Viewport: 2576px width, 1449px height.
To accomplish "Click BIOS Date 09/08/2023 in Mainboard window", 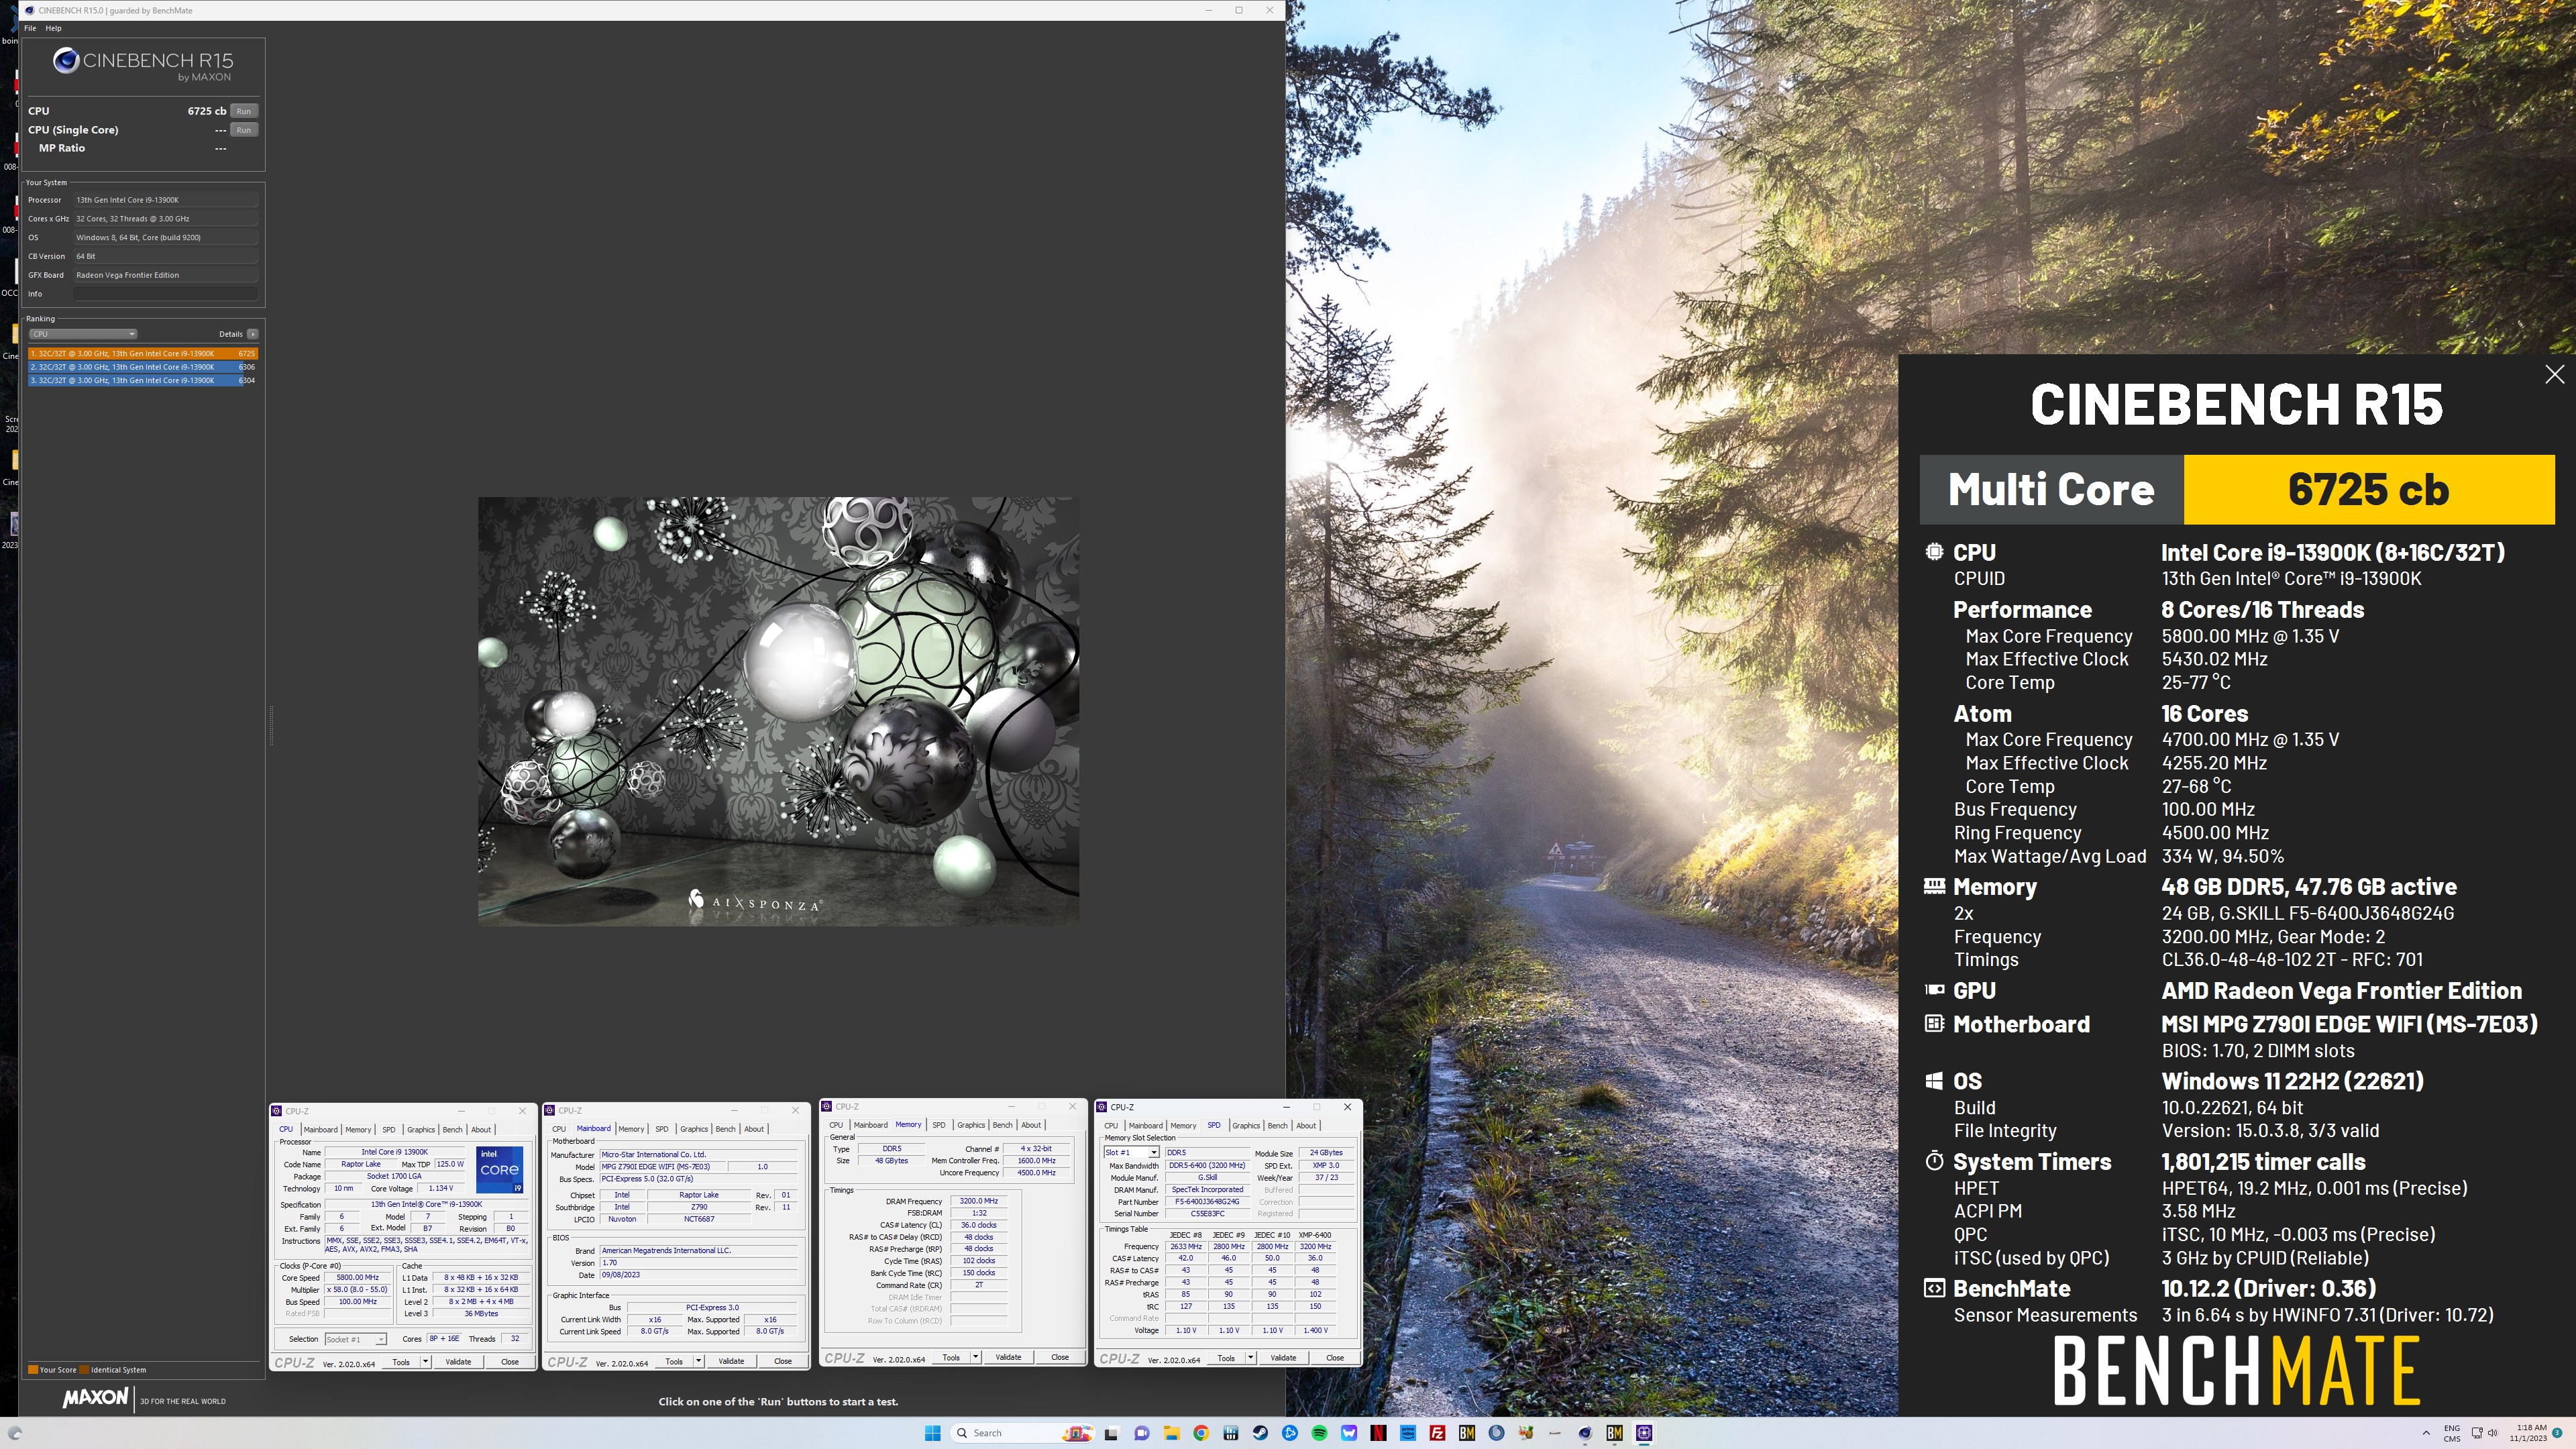I will tap(699, 1275).
